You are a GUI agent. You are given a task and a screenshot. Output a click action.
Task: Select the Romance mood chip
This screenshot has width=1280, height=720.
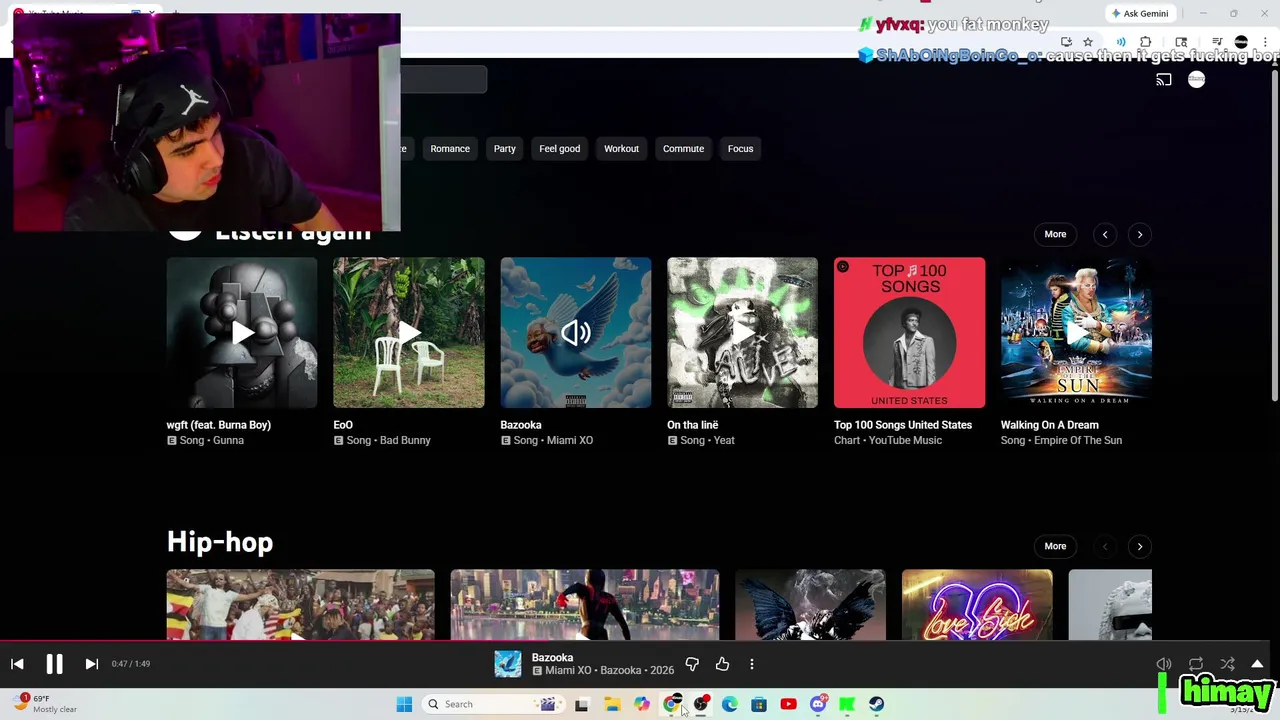pyautogui.click(x=450, y=149)
